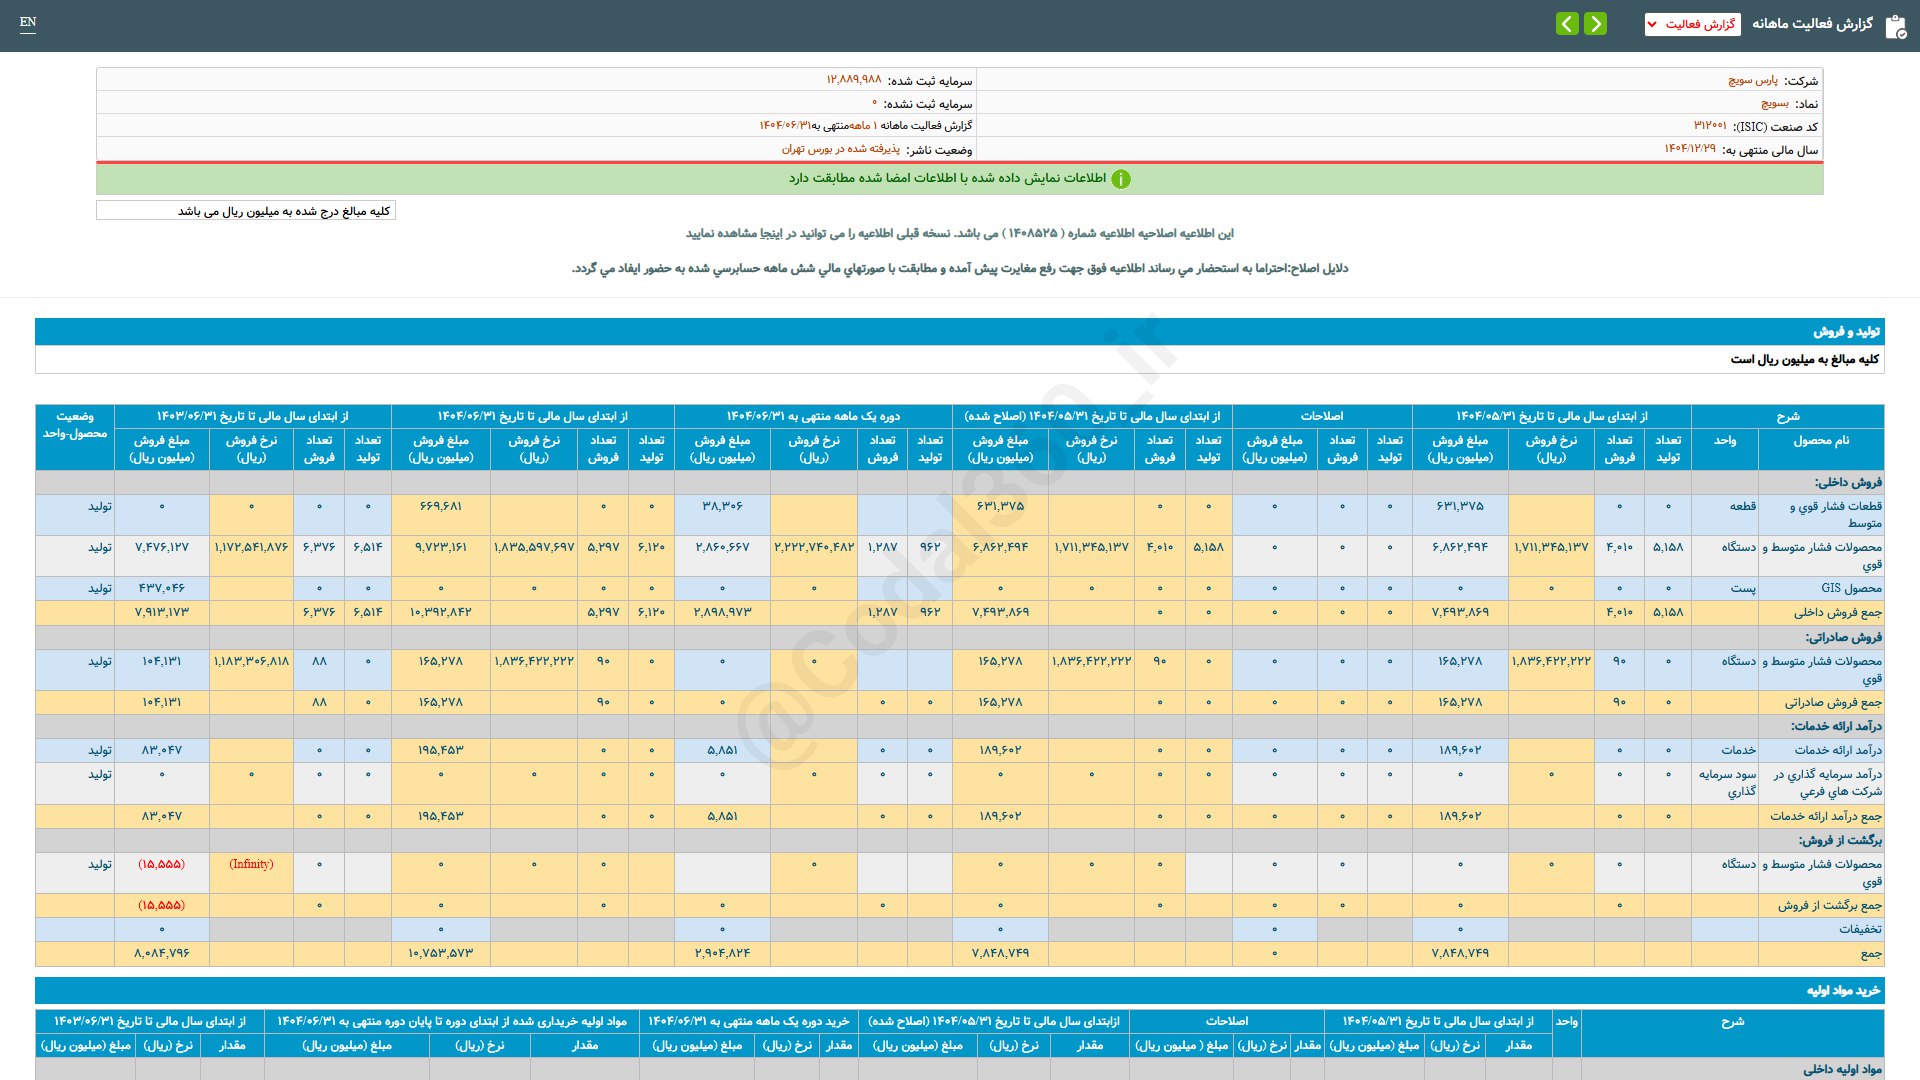Click the green left arrow button
The image size is (1920, 1080).
[1567, 23]
